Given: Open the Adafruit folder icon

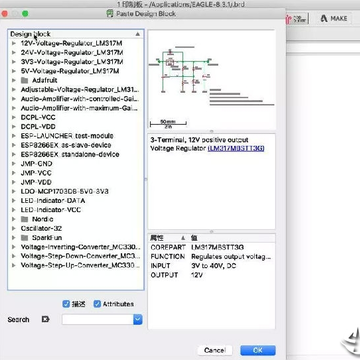Looking at the screenshot, I should 25,80.
